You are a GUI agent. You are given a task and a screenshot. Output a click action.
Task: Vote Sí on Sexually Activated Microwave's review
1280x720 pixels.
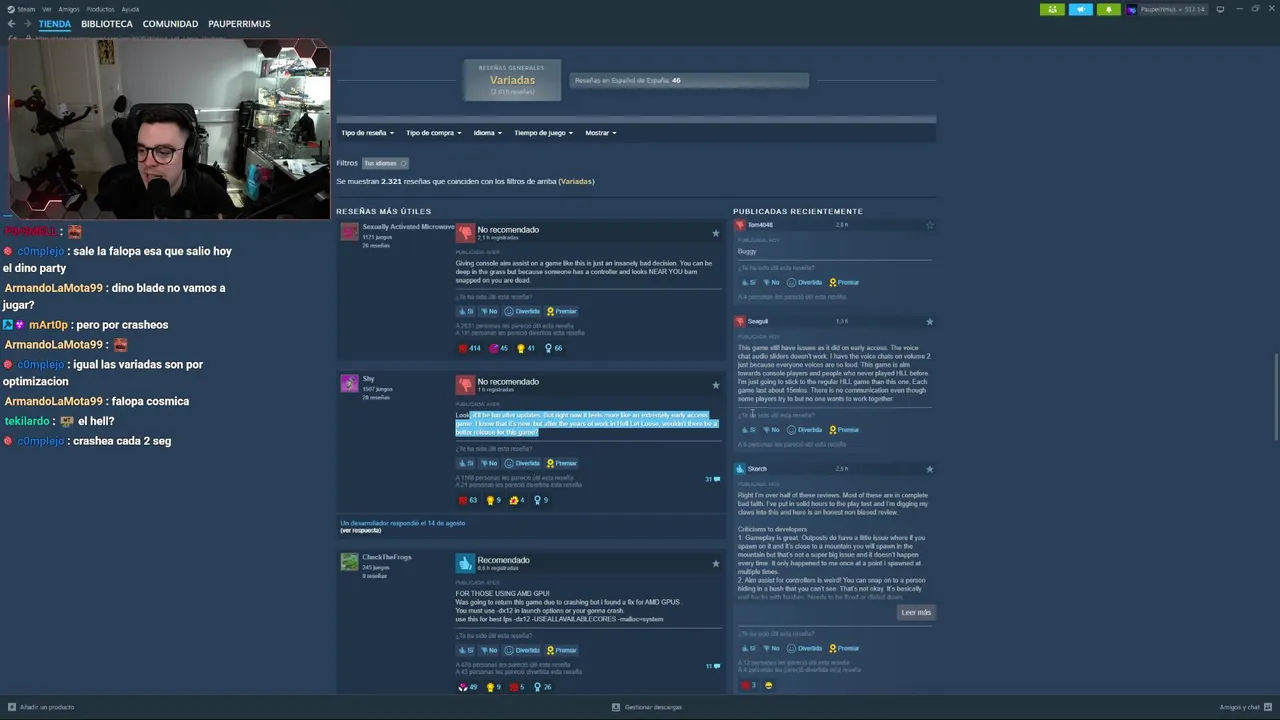coord(465,311)
